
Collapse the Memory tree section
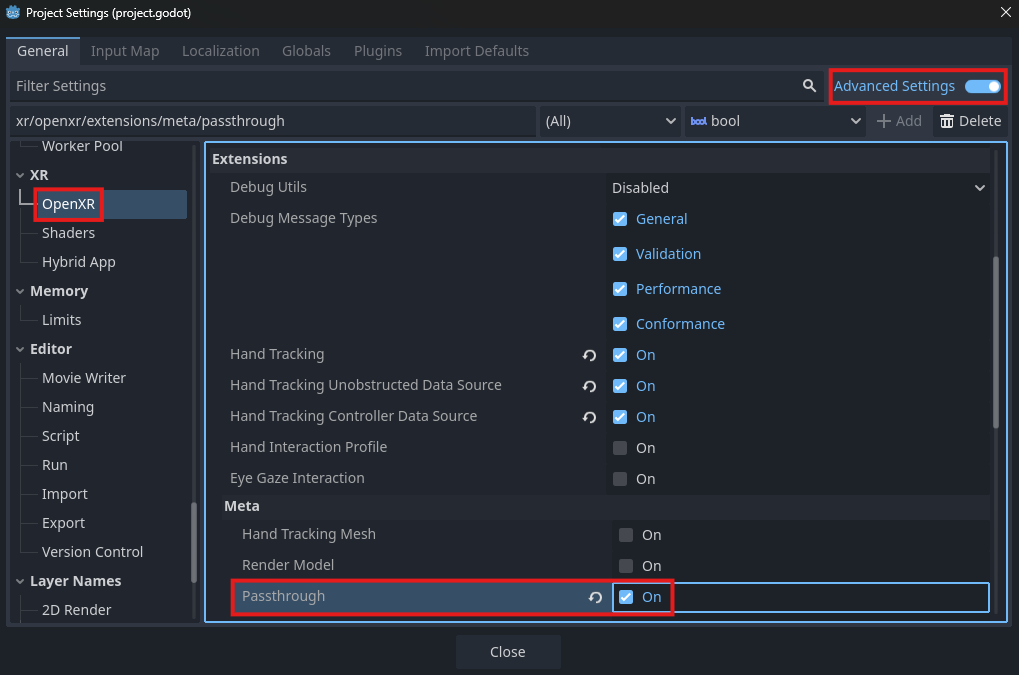pos(20,292)
